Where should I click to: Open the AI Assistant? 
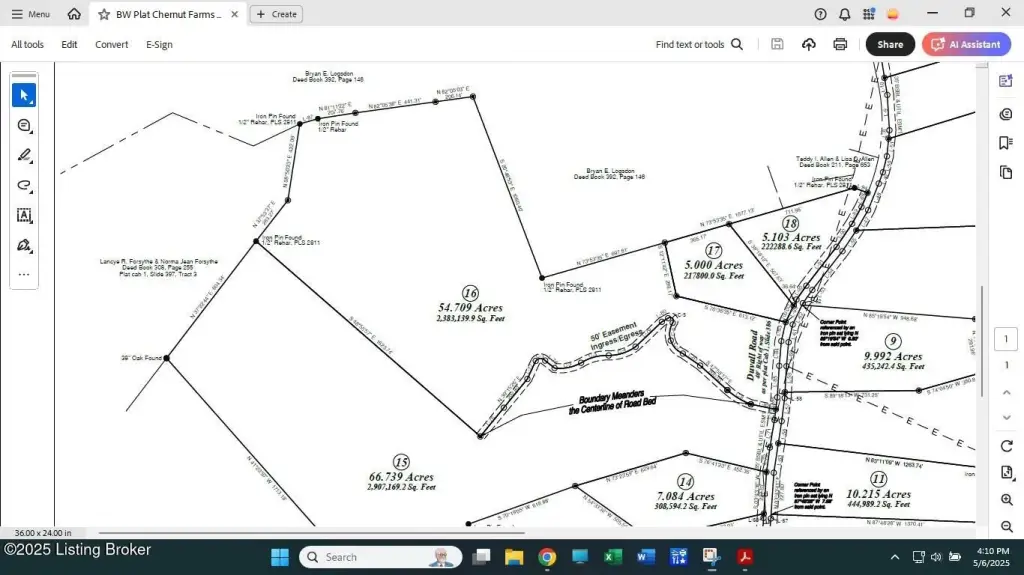(966, 44)
